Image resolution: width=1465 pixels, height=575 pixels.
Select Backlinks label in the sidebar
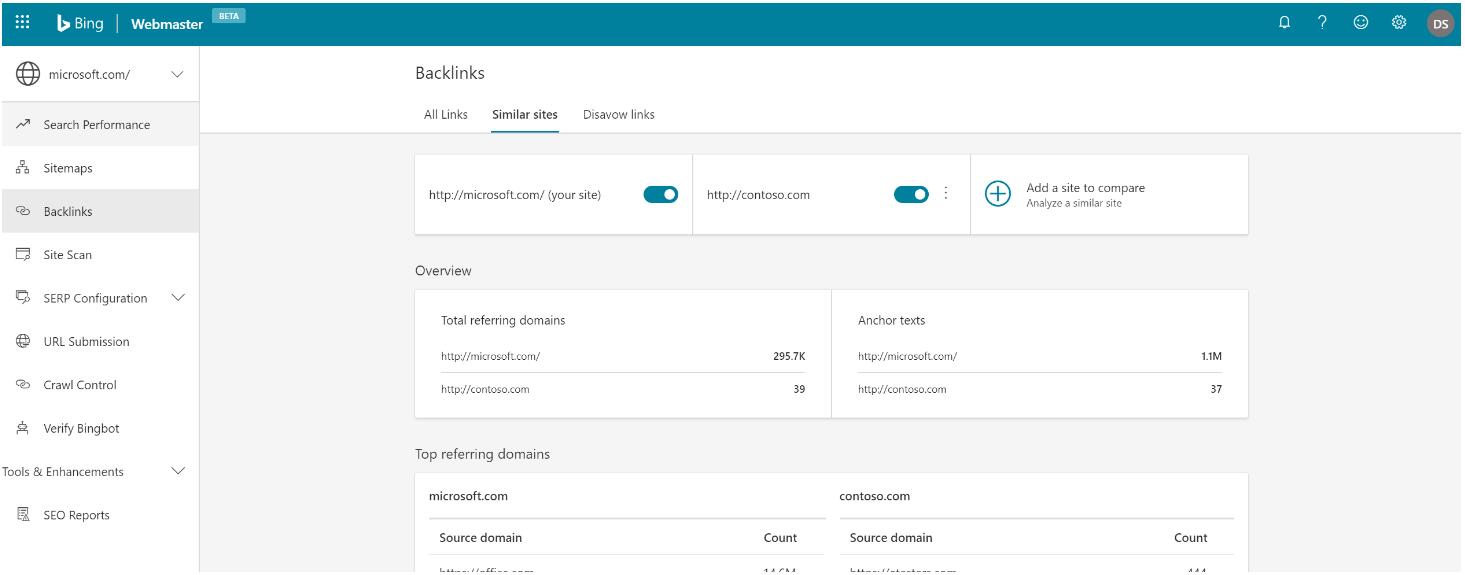coord(68,212)
